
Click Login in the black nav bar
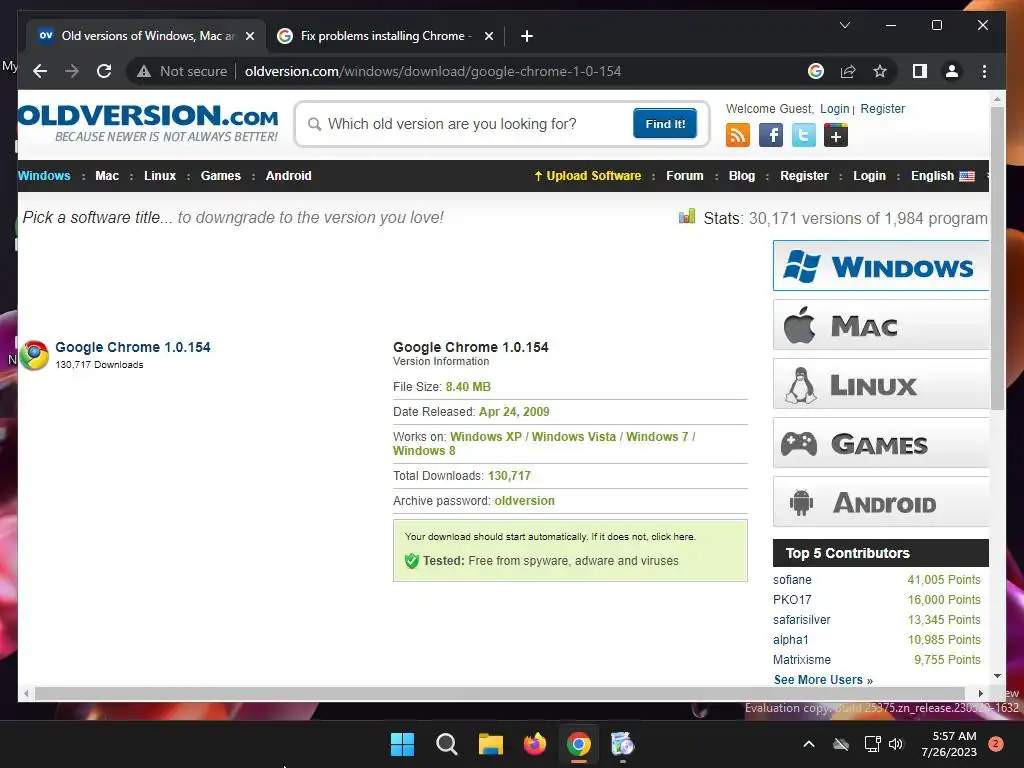pos(869,176)
